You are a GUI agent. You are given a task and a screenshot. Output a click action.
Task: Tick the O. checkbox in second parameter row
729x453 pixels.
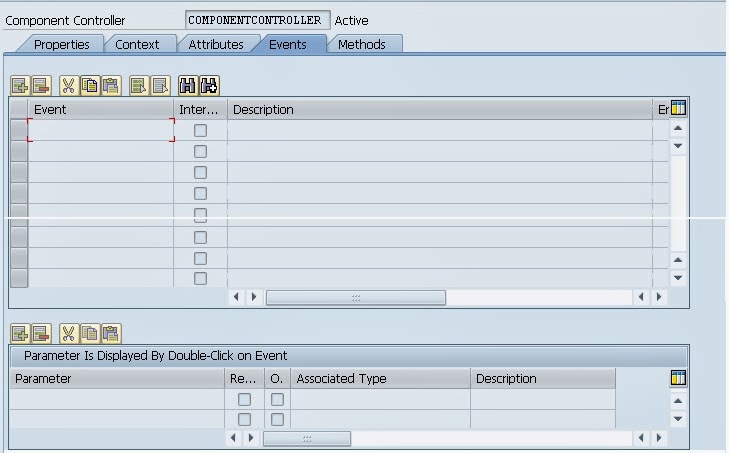277,420
